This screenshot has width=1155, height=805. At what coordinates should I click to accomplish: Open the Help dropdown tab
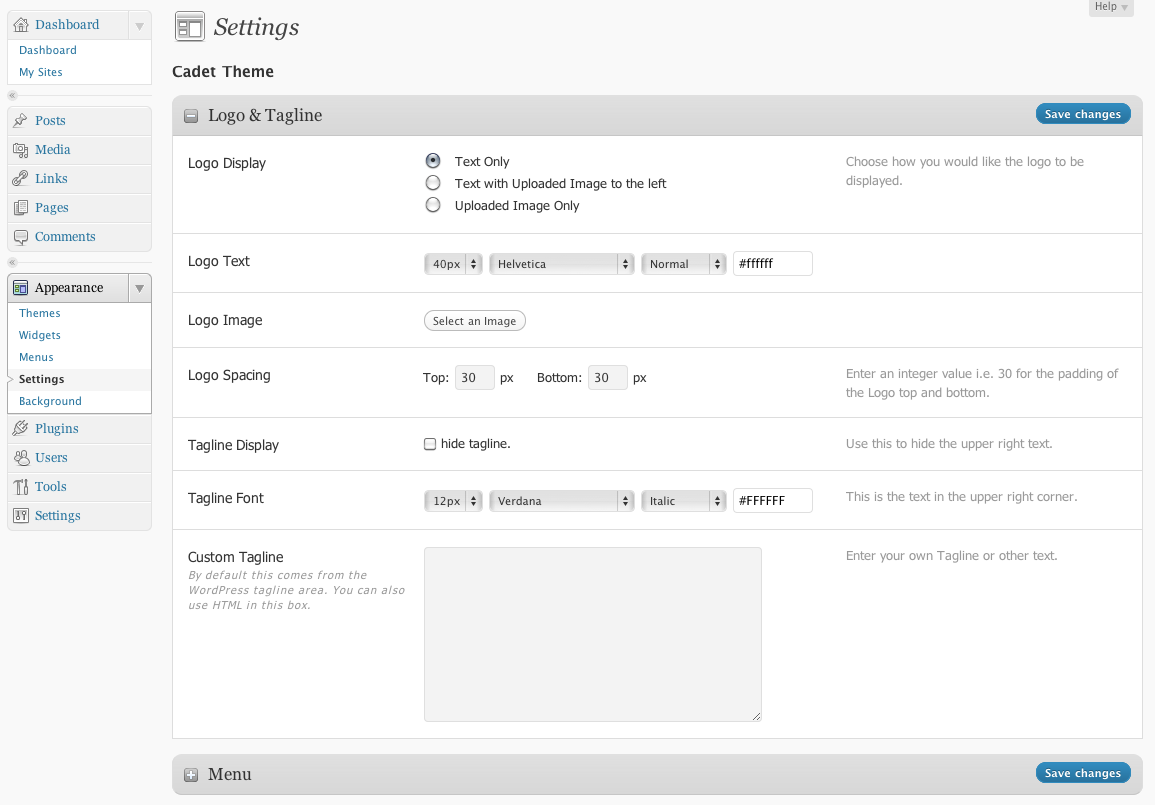pyautogui.click(x=1111, y=7)
